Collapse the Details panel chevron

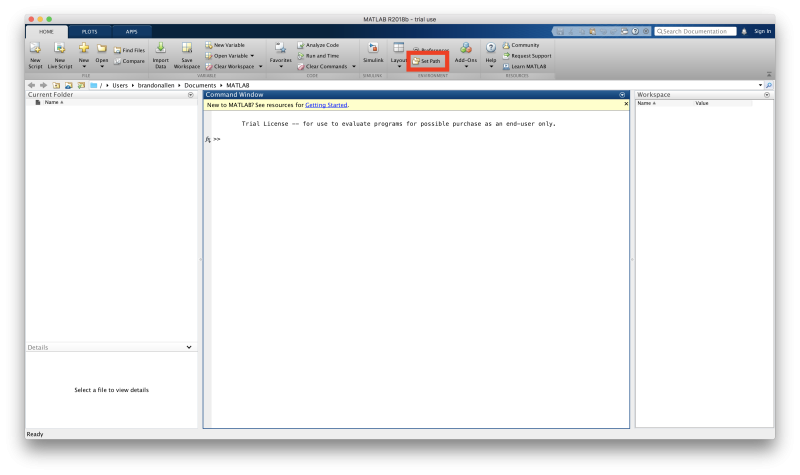pyautogui.click(x=189, y=347)
